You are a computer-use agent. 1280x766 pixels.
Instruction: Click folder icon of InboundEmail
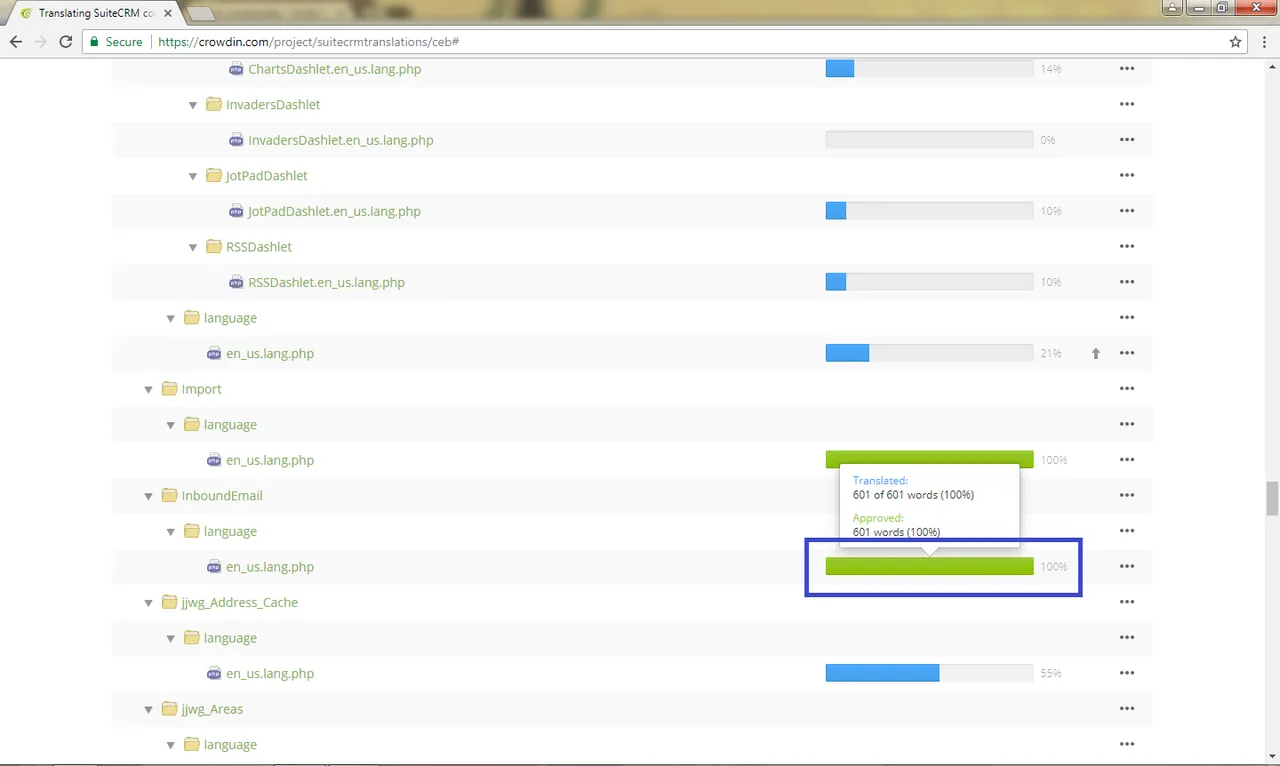pyautogui.click(x=169, y=495)
